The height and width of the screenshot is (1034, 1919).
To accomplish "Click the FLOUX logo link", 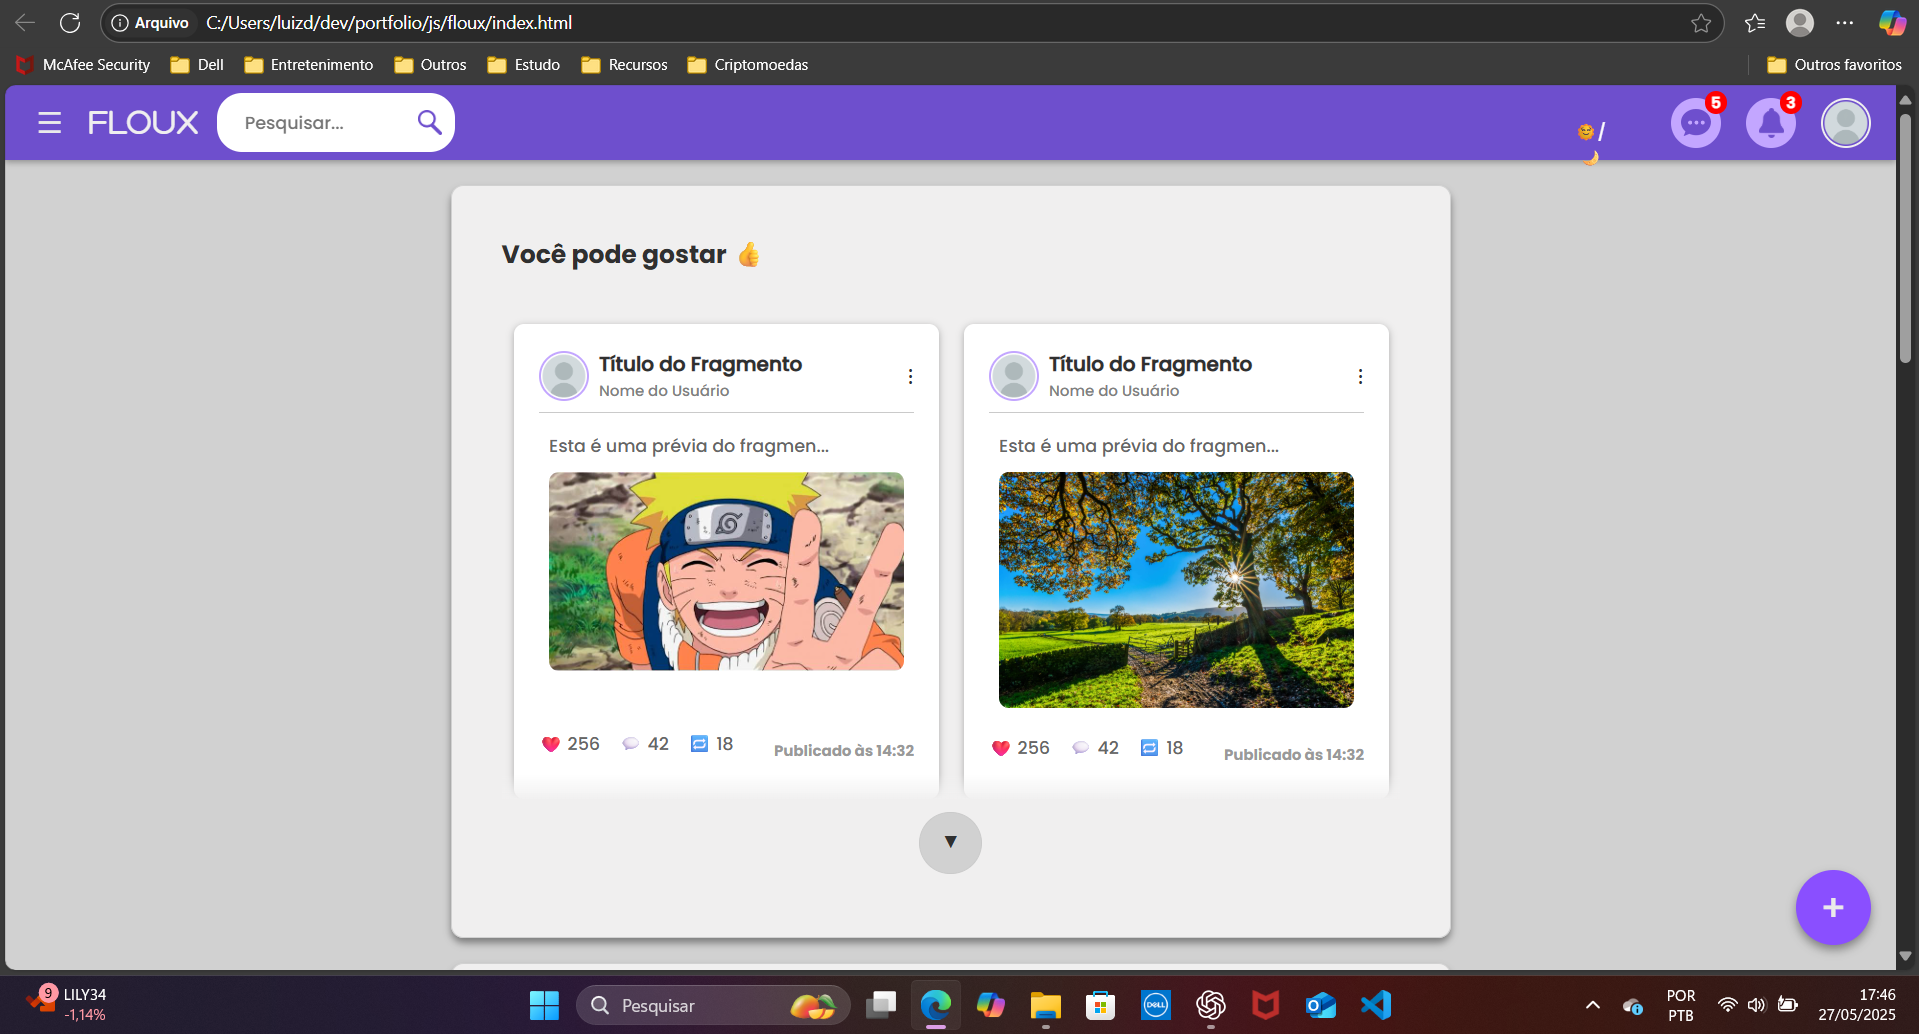I will (143, 123).
